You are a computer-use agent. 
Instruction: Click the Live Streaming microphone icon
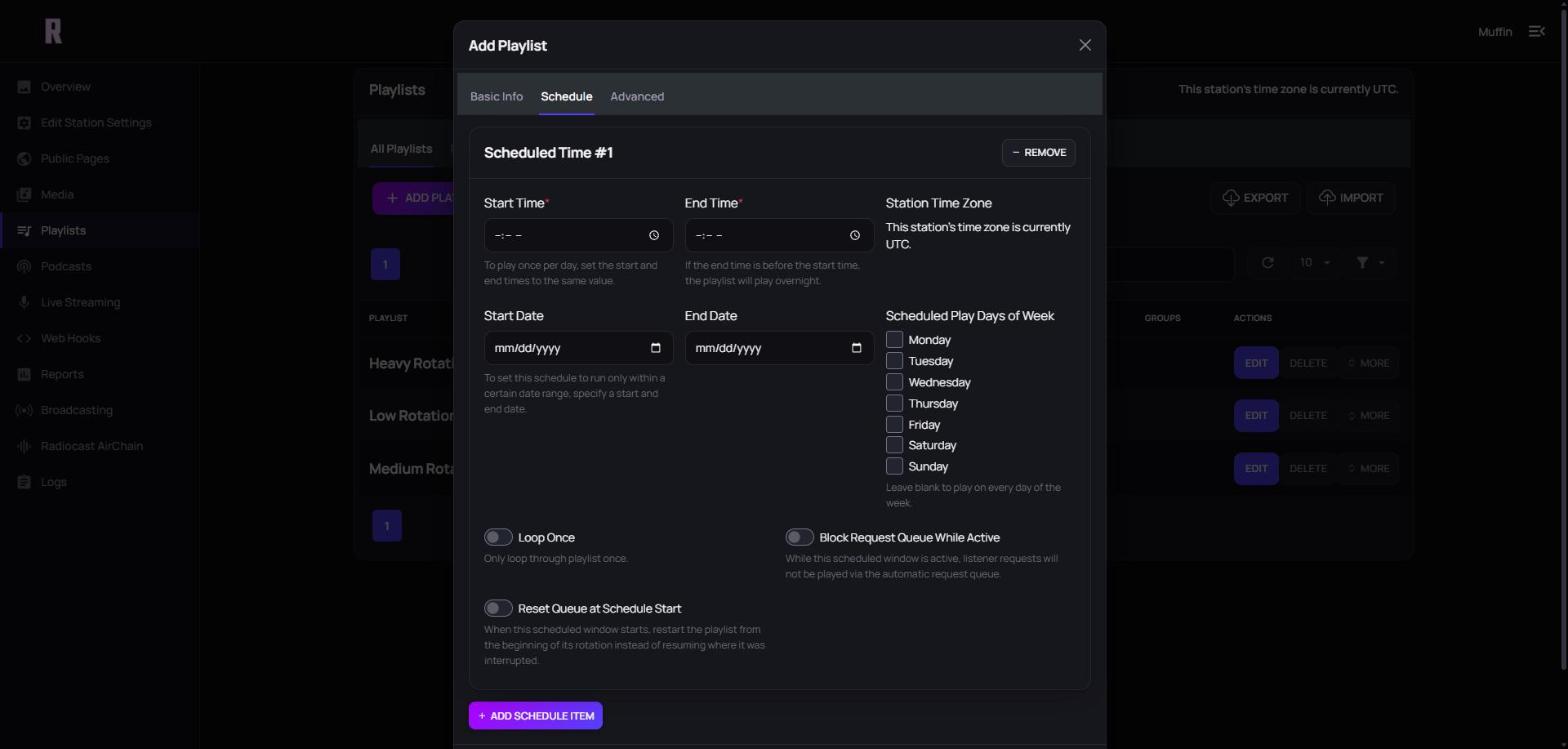[x=24, y=303]
